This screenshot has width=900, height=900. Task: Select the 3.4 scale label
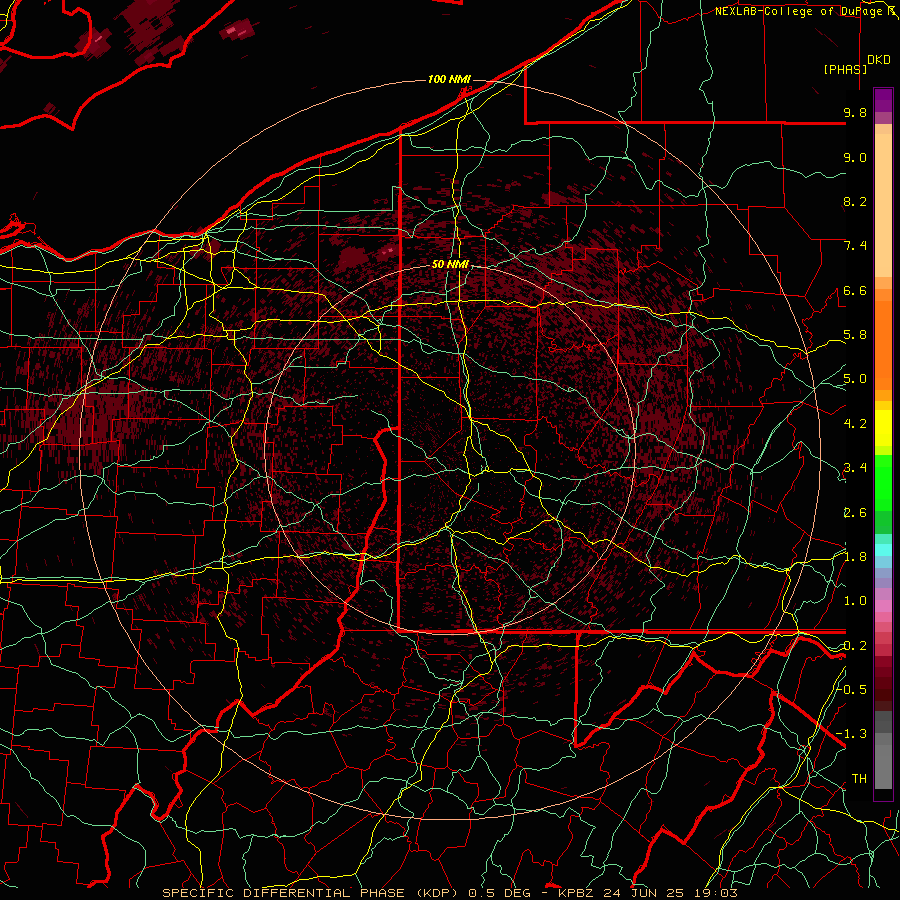[x=855, y=468]
